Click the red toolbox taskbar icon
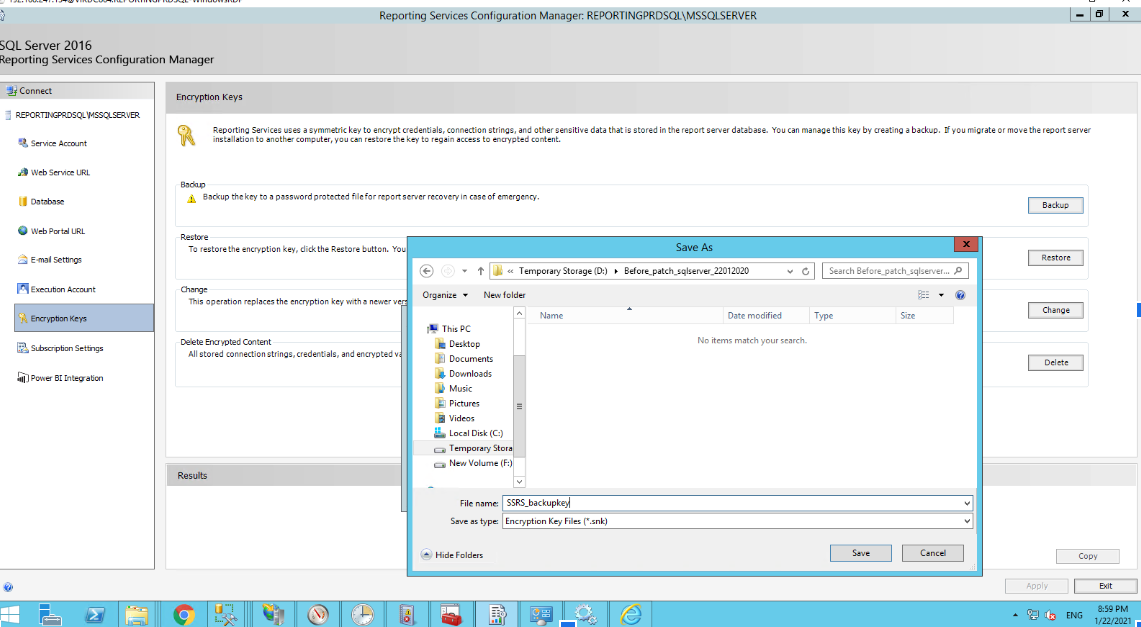Image resolution: width=1141 pixels, height=627 pixels. click(x=453, y=615)
